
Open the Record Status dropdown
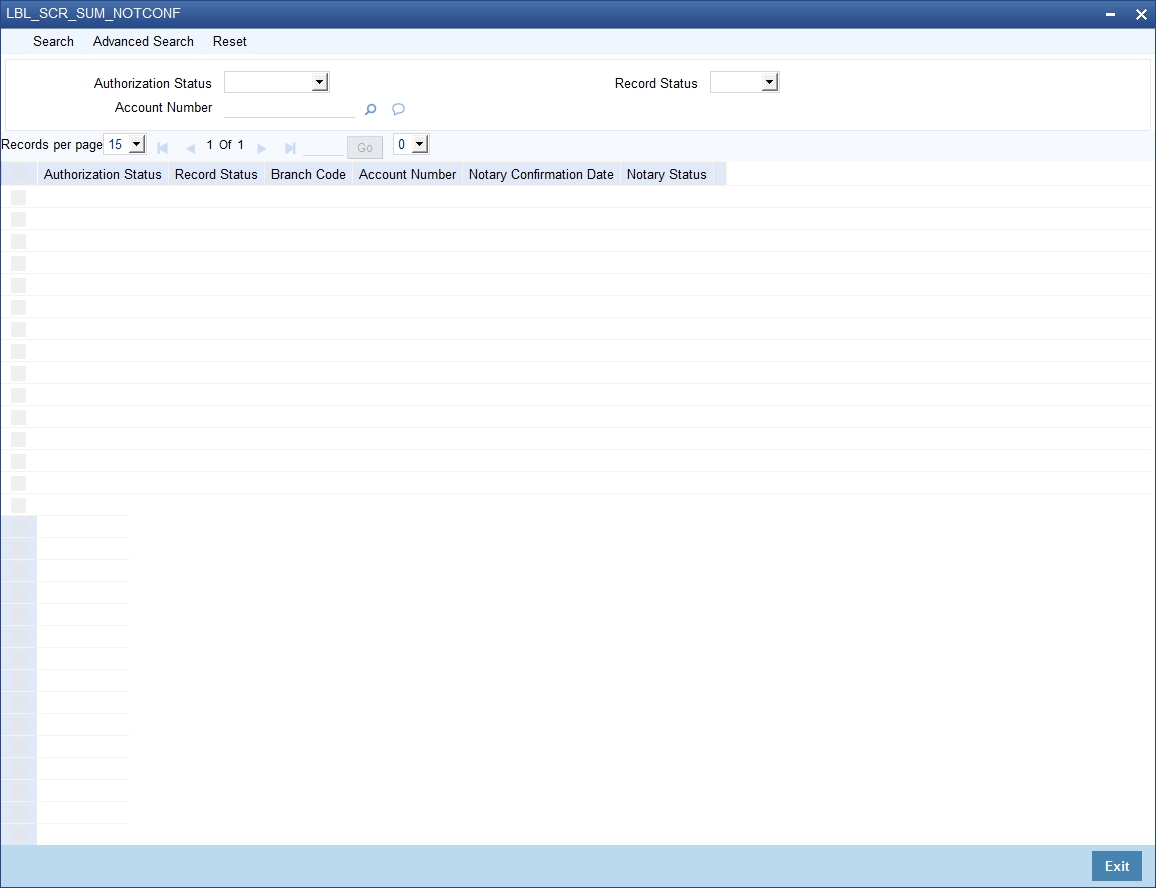coord(745,82)
